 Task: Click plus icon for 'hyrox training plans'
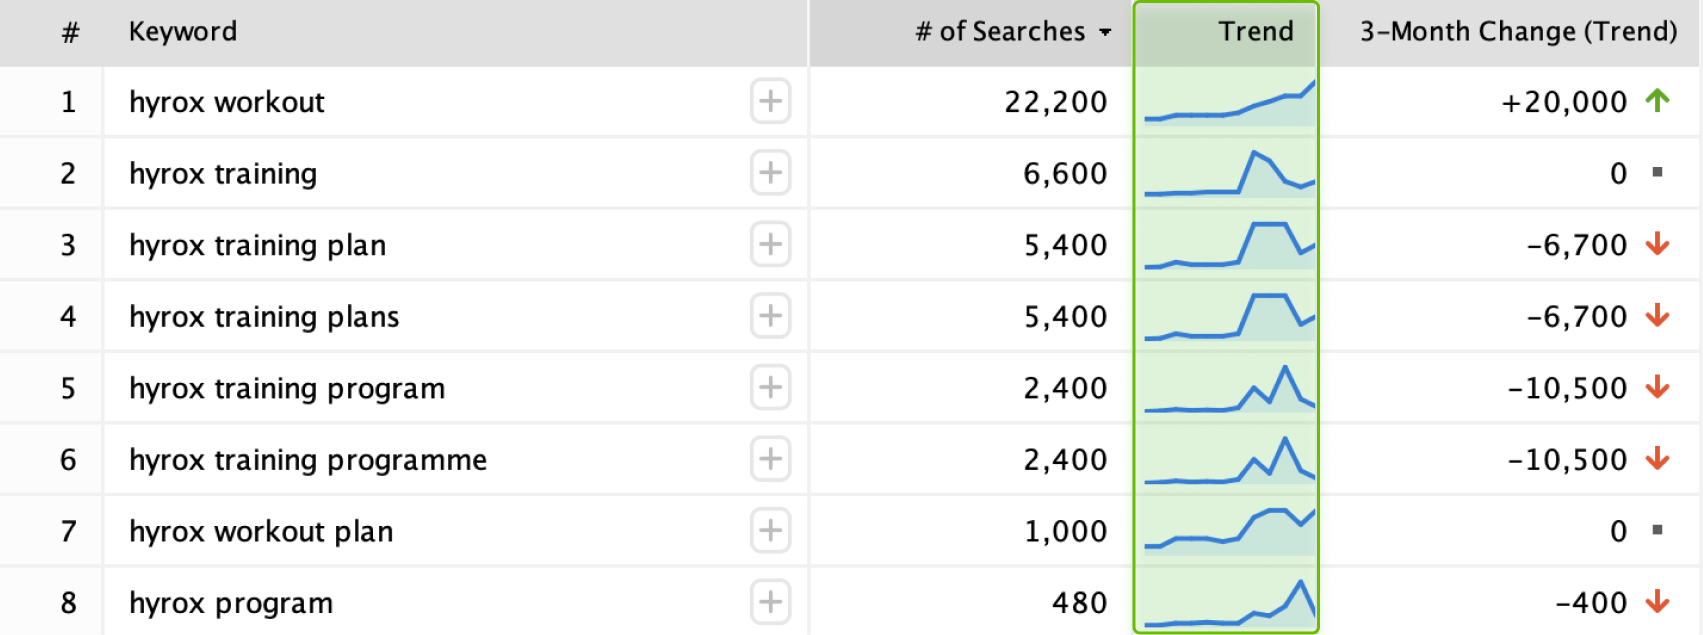coord(770,316)
